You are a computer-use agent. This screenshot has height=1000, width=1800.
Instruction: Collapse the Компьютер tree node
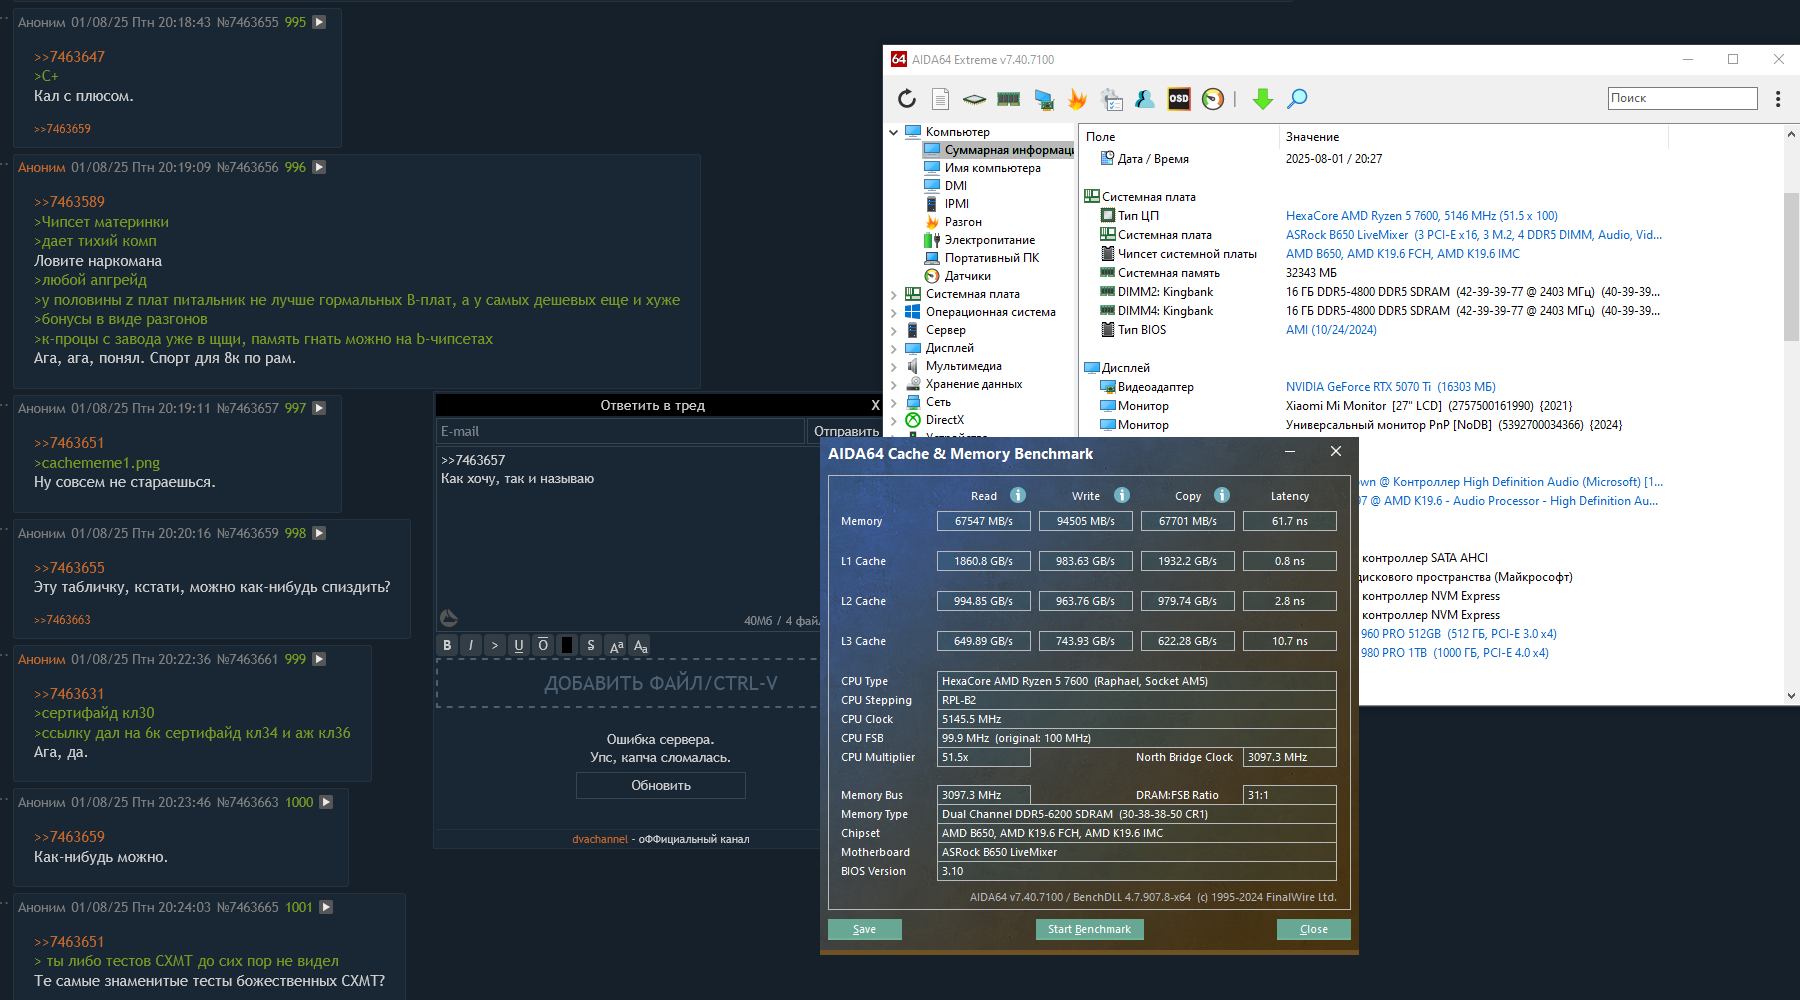coord(894,132)
